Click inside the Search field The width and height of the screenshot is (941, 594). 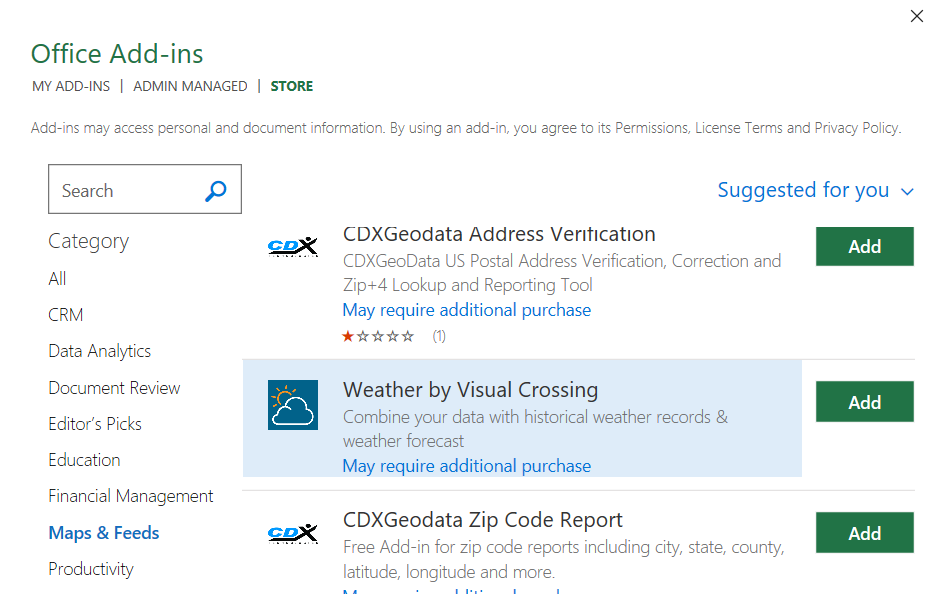tap(130, 189)
